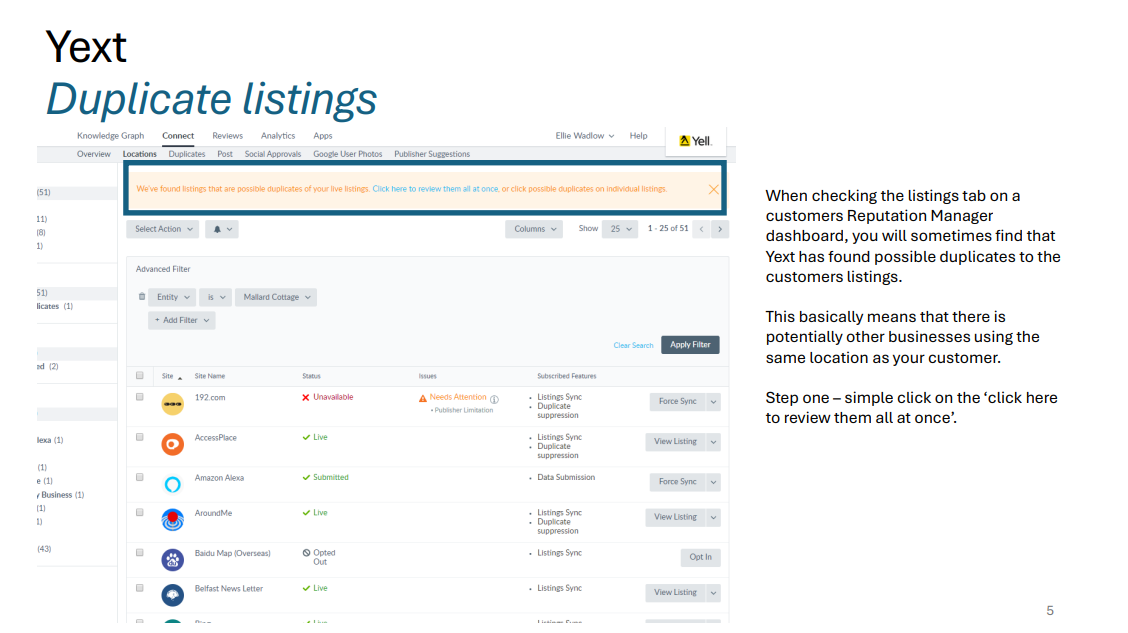Image resolution: width=1128 pixels, height=633 pixels.
Task: Click the Status column header
Action: [311, 376]
